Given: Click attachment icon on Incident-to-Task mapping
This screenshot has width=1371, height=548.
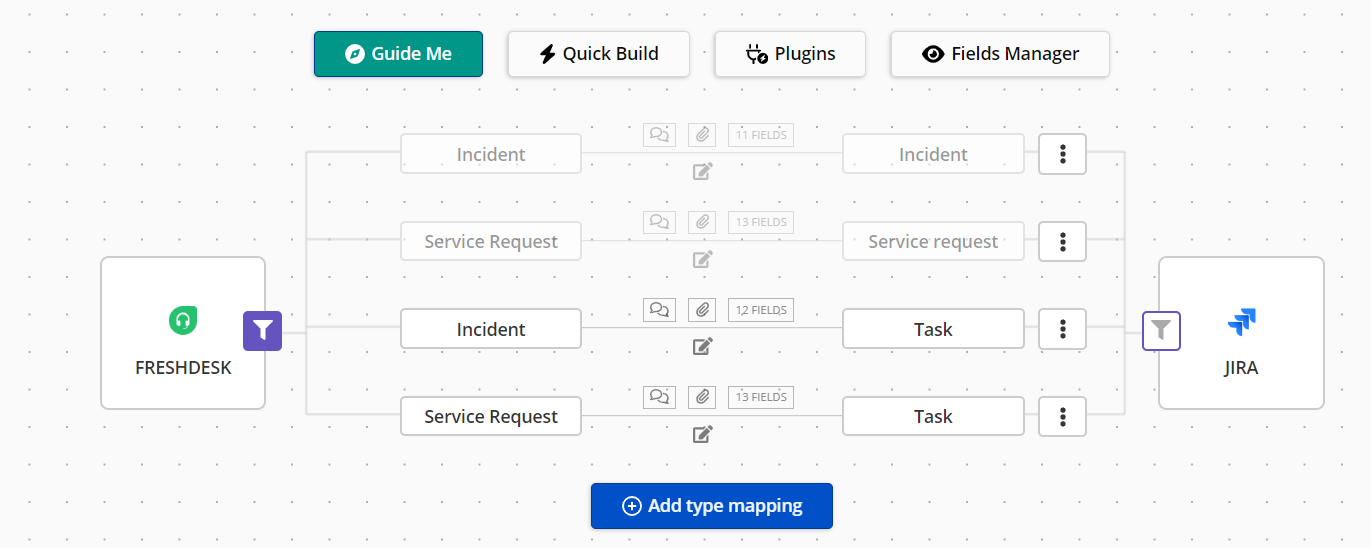Looking at the screenshot, I should (x=703, y=310).
